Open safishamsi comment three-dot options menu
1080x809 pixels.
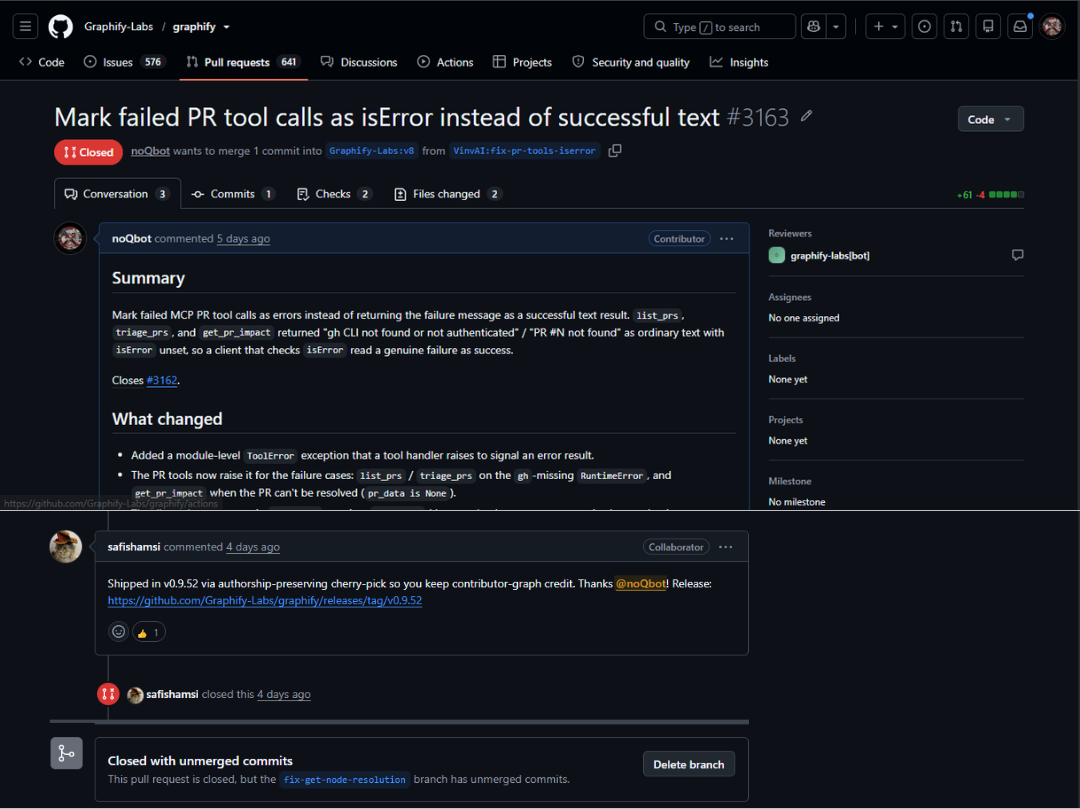pos(726,547)
